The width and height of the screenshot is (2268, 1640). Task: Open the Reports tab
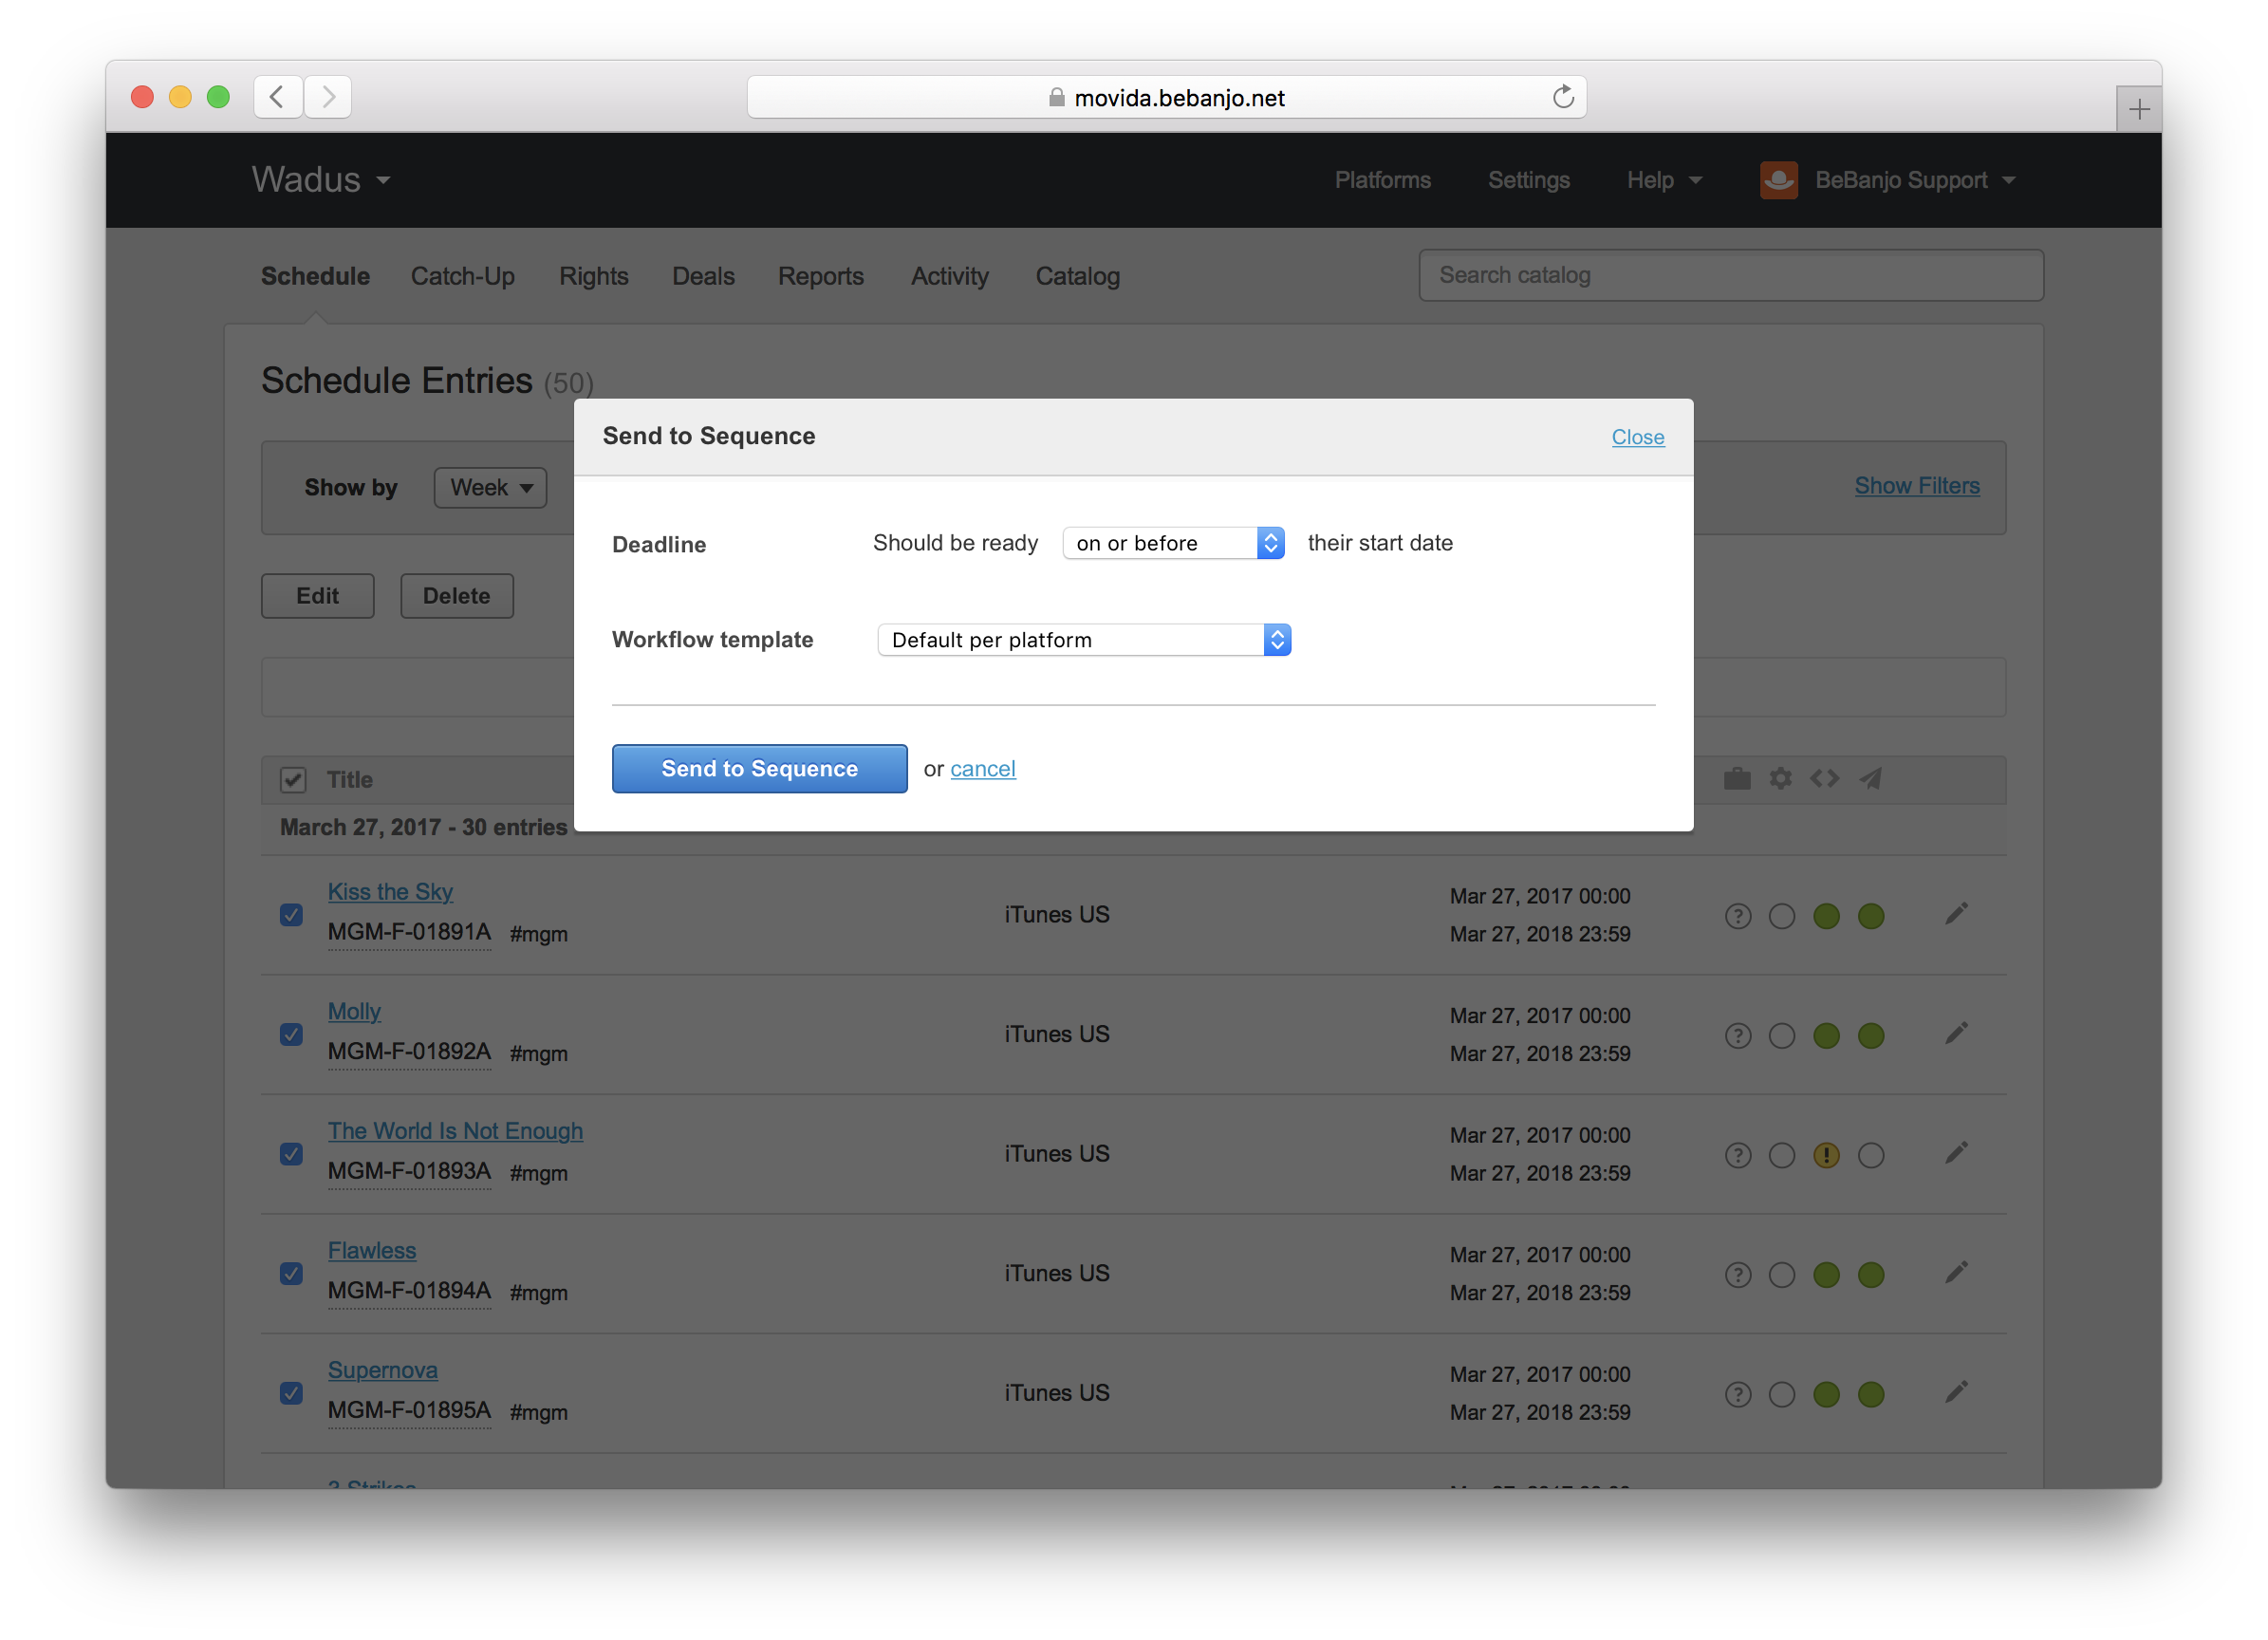(x=820, y=276)
